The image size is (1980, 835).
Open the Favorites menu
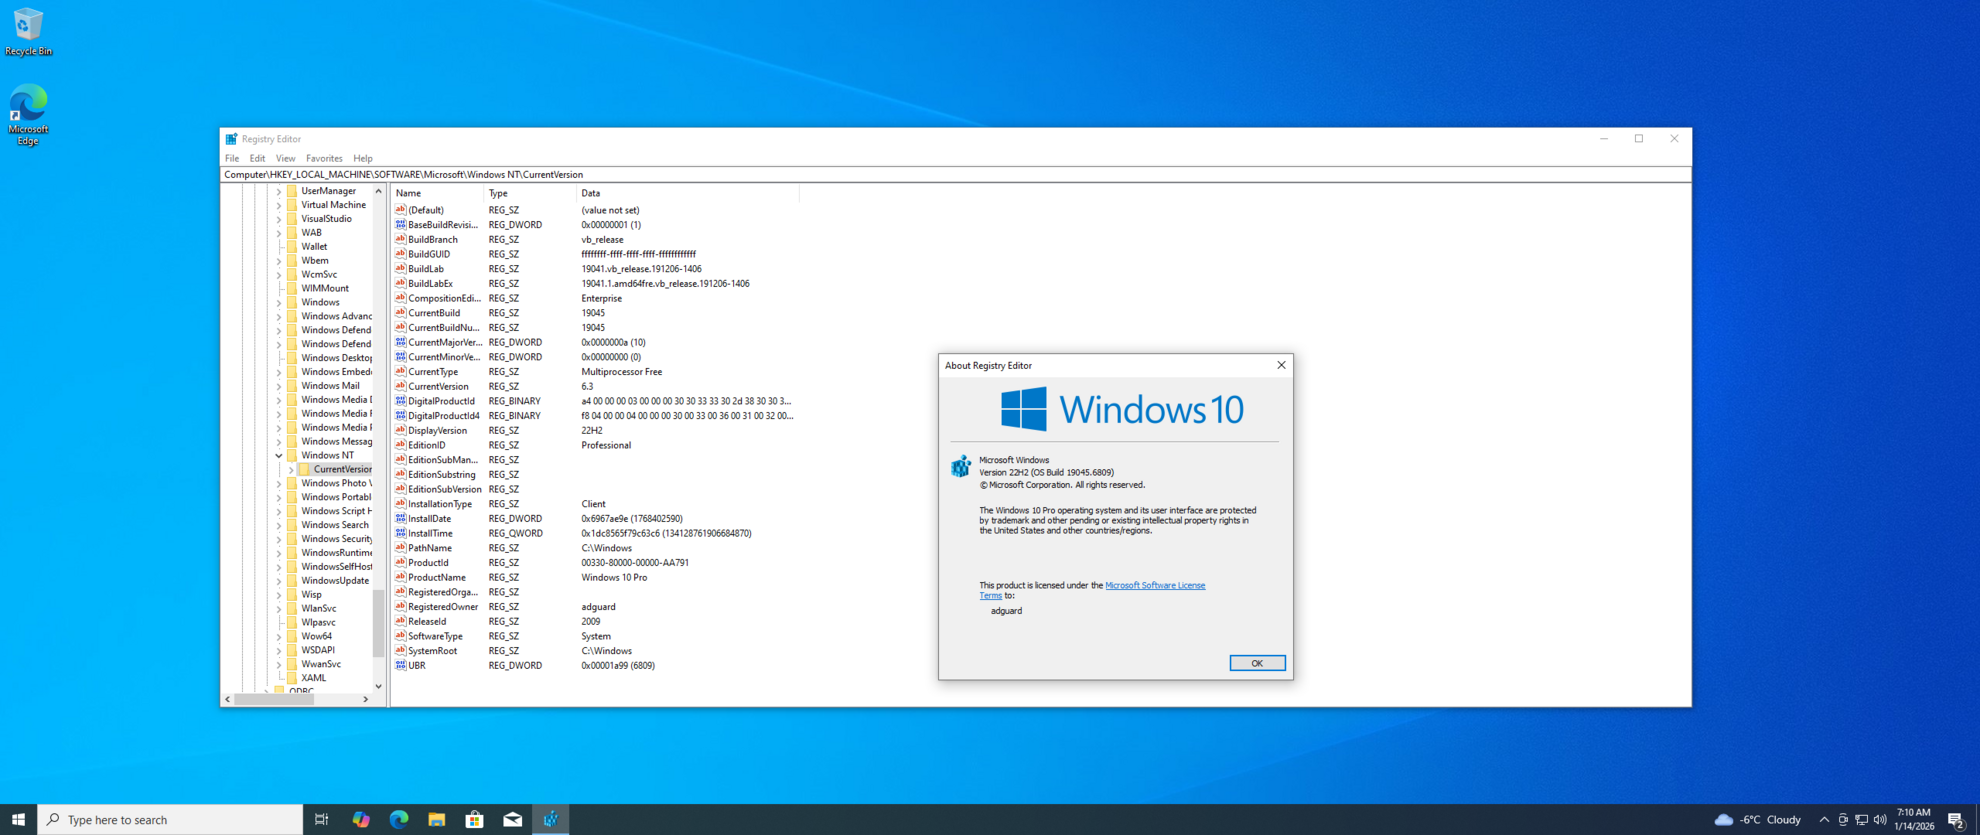point(324,158)
